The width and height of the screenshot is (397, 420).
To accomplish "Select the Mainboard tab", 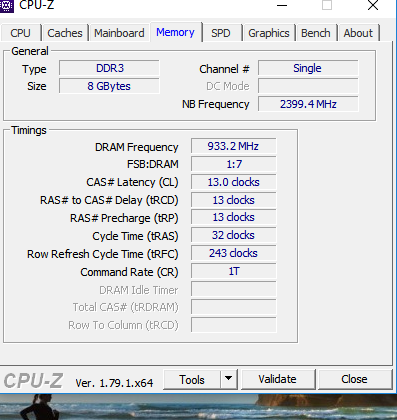I will (119, 33).
